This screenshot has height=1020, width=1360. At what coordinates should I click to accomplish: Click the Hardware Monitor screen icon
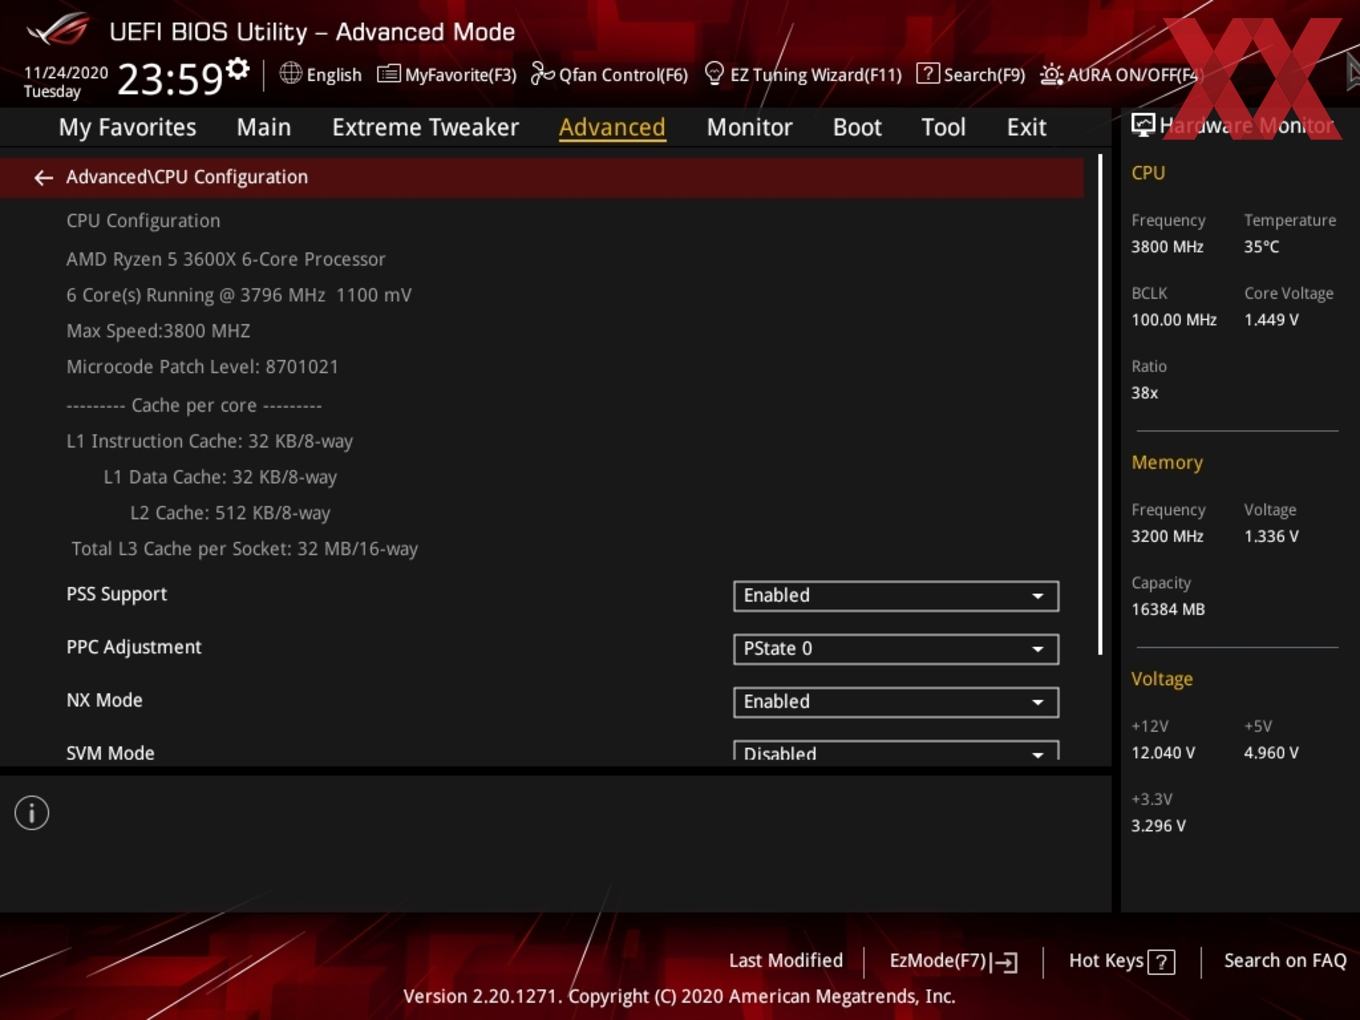[x=1143, y=125]
